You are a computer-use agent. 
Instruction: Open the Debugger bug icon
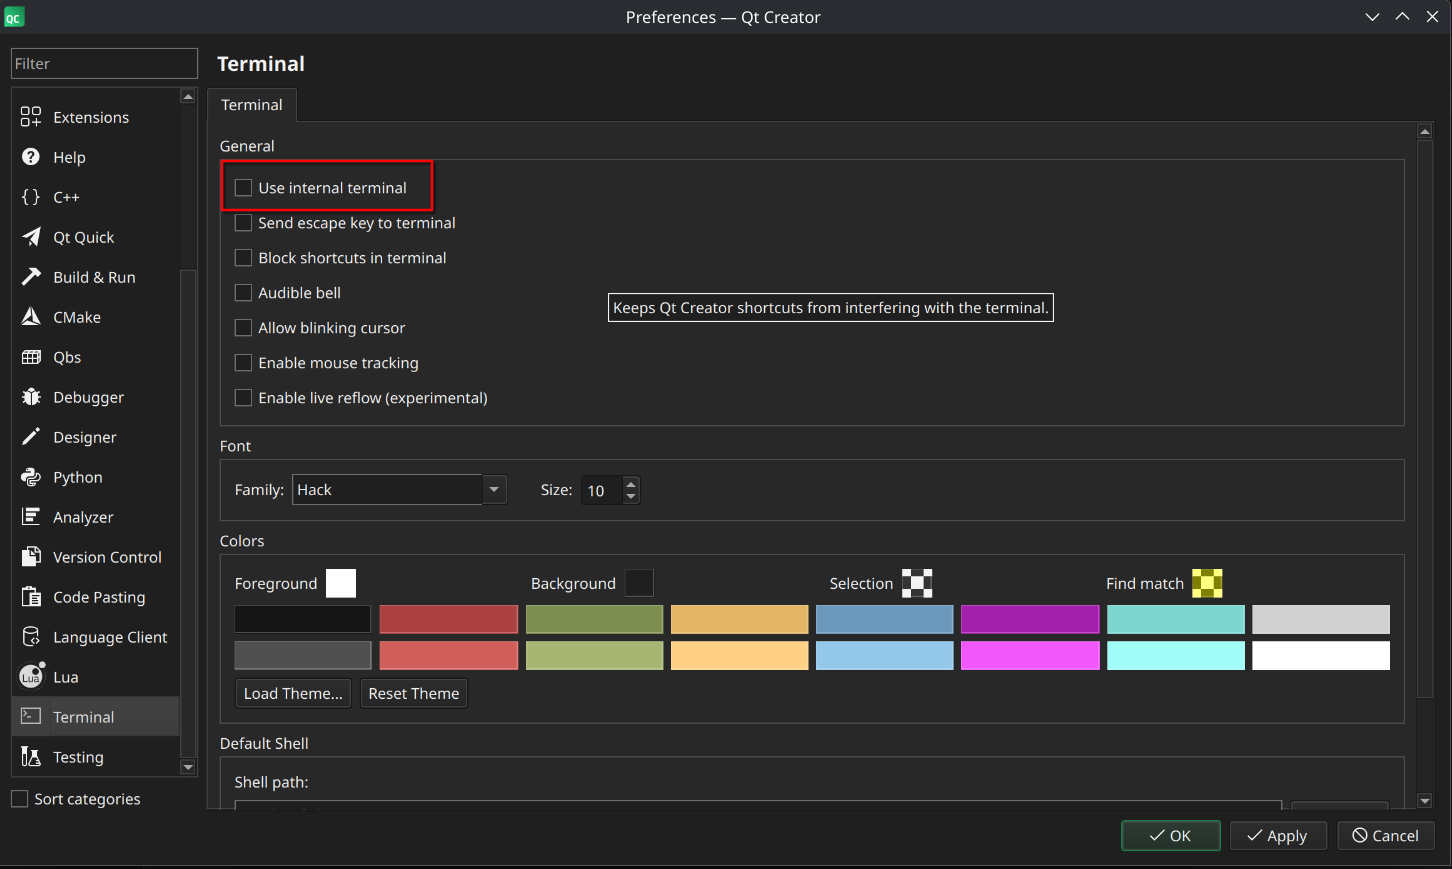click(x=31, y=397)
